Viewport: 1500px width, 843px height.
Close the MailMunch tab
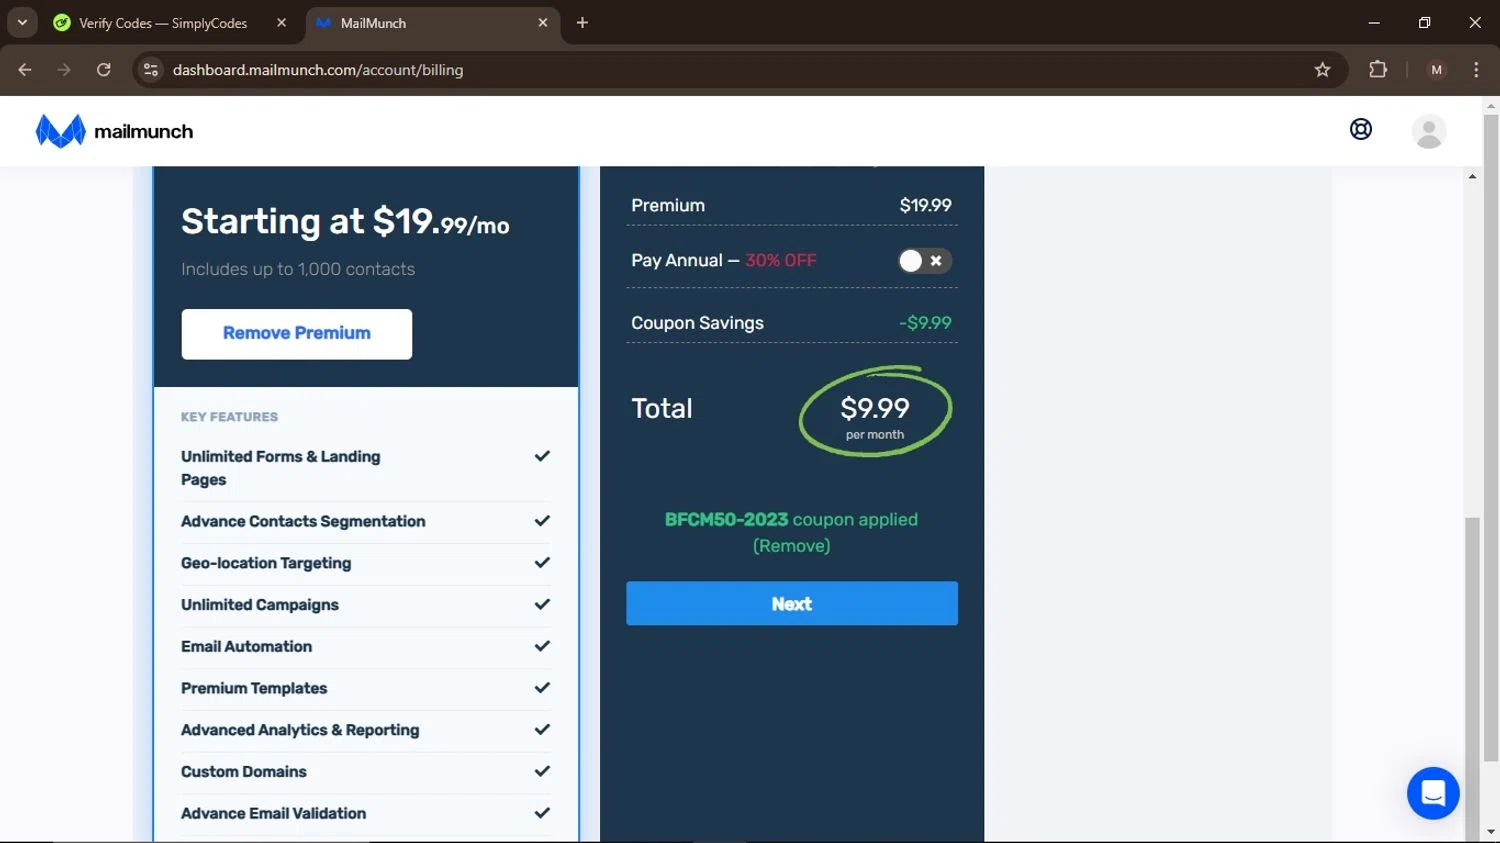pyautogui.click(x=543, y=22)
